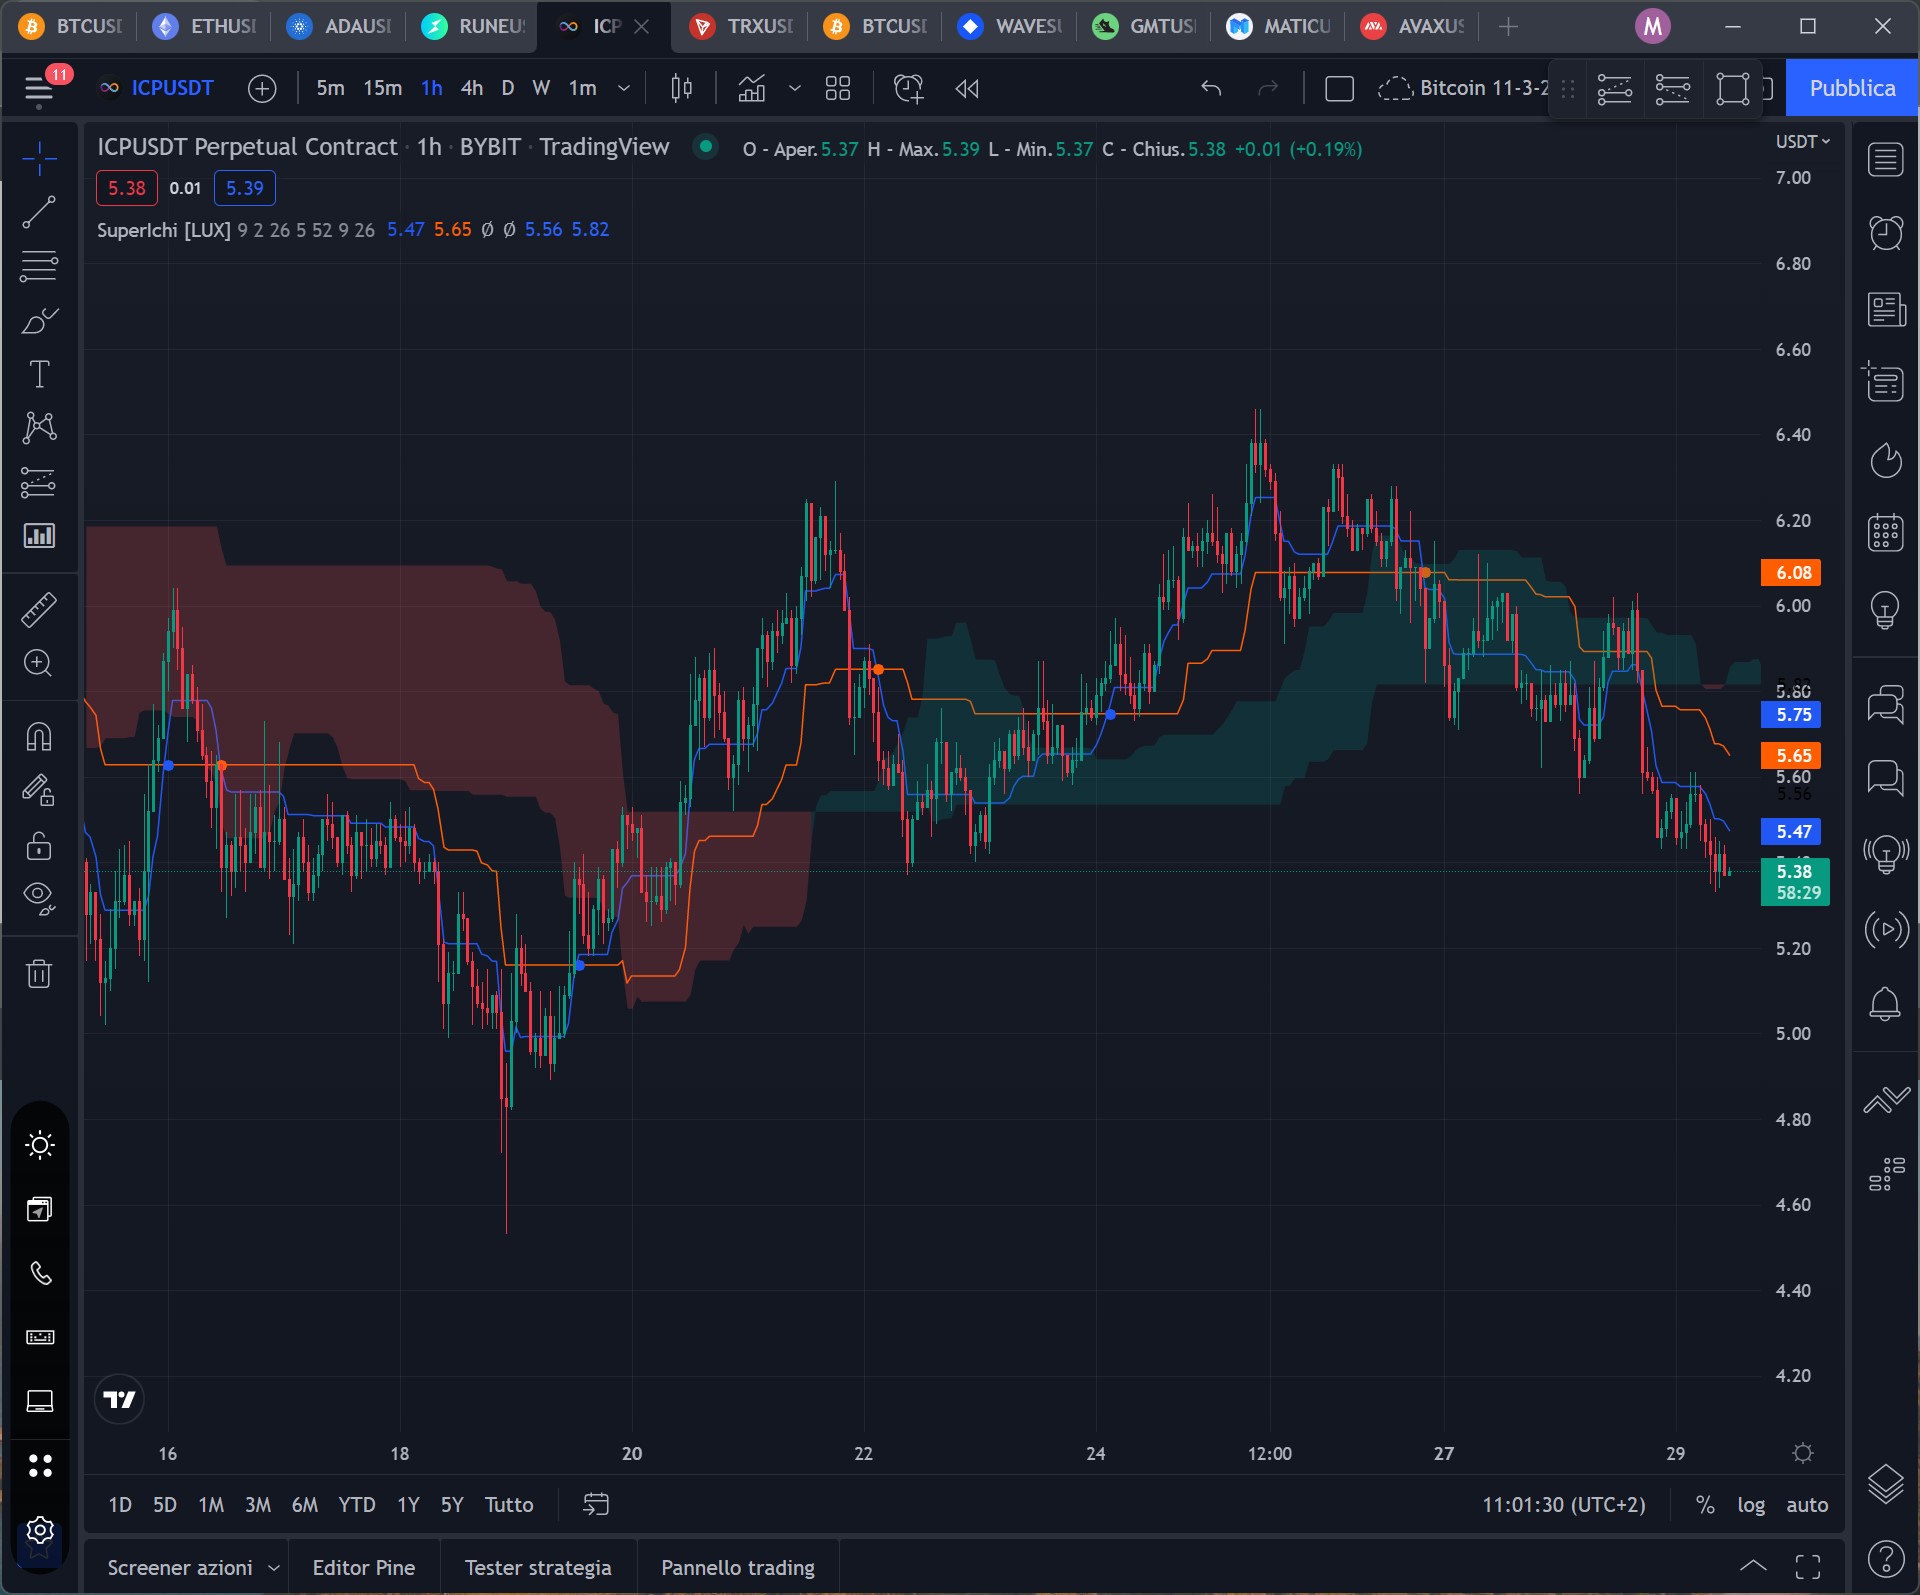Open the help center question mark
This screenshot has height=1595, width=1920.
pos(1886,1559)
